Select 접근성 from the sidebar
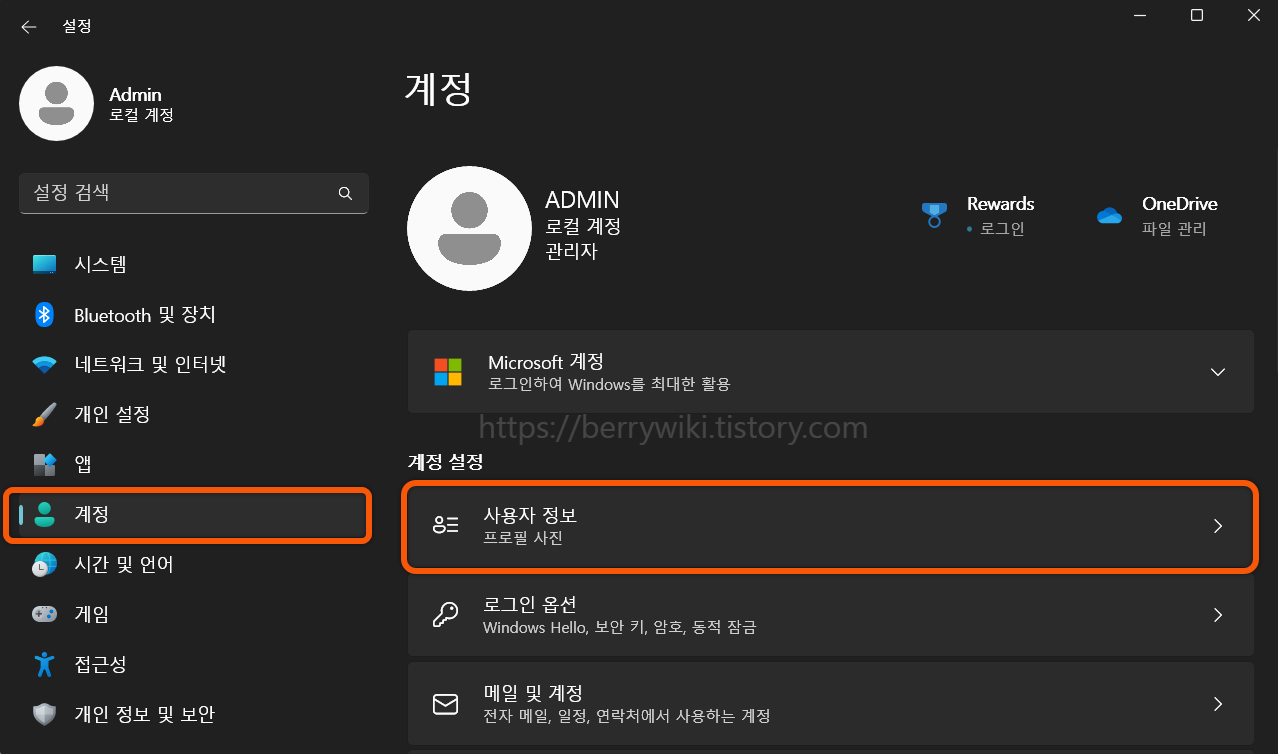The width and height of the screenshot is (1278, 754). pos(95,664)
